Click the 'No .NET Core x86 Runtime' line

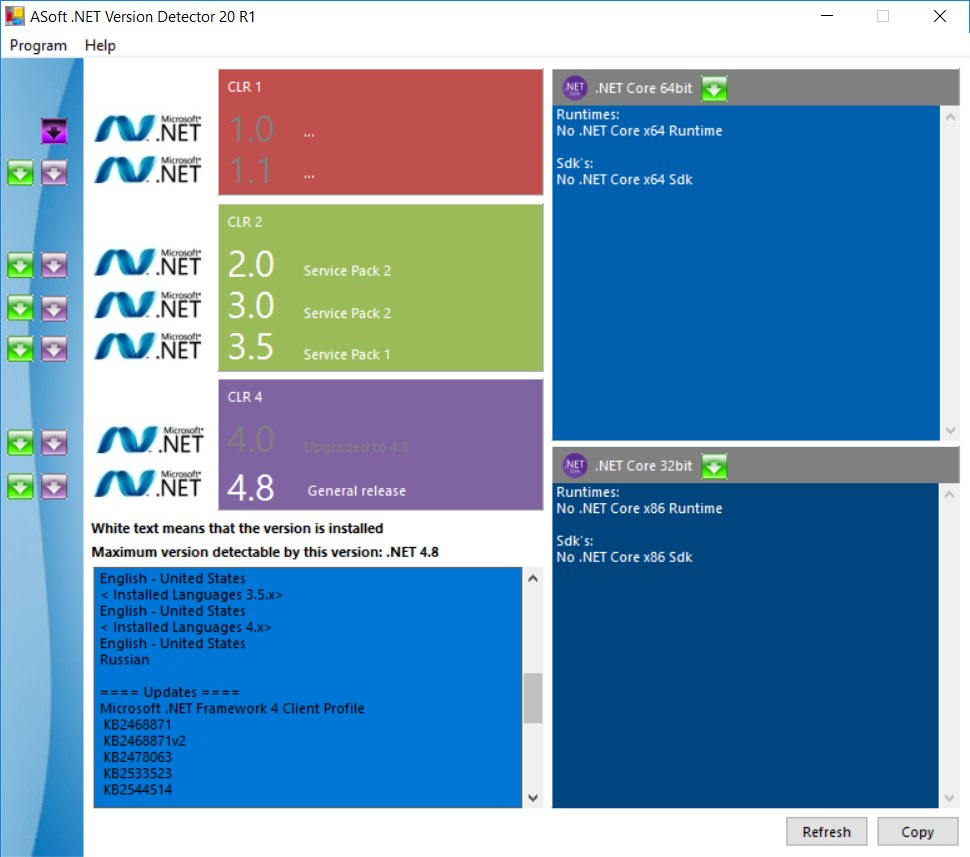(x=639, y=509)
